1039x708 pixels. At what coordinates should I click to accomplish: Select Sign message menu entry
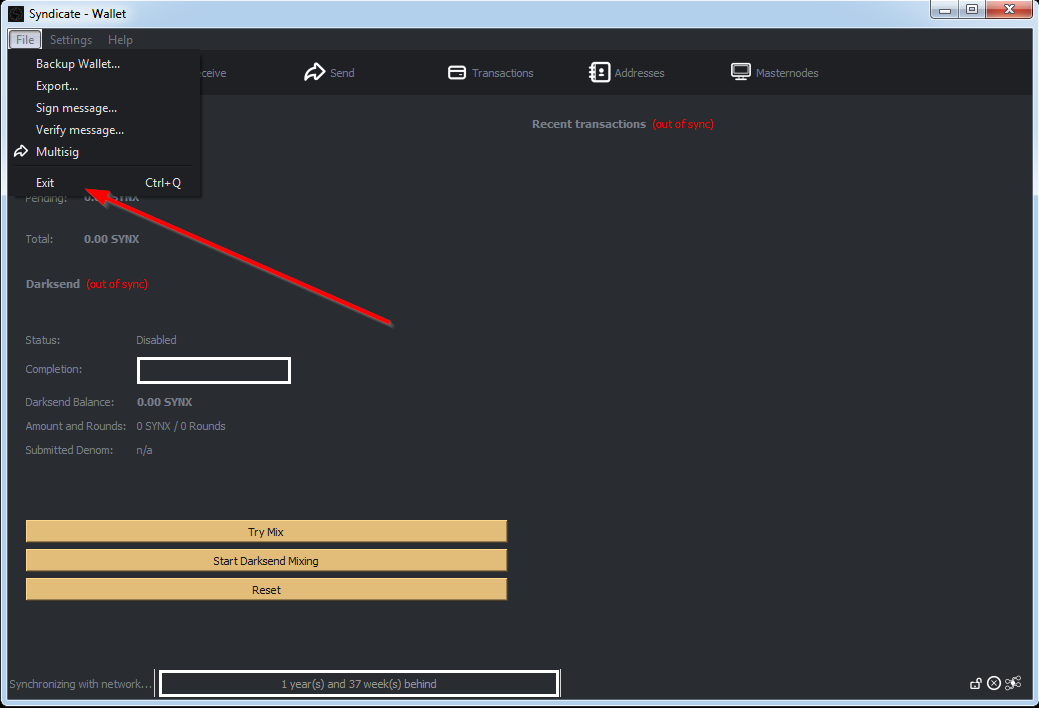coord(76,108)
